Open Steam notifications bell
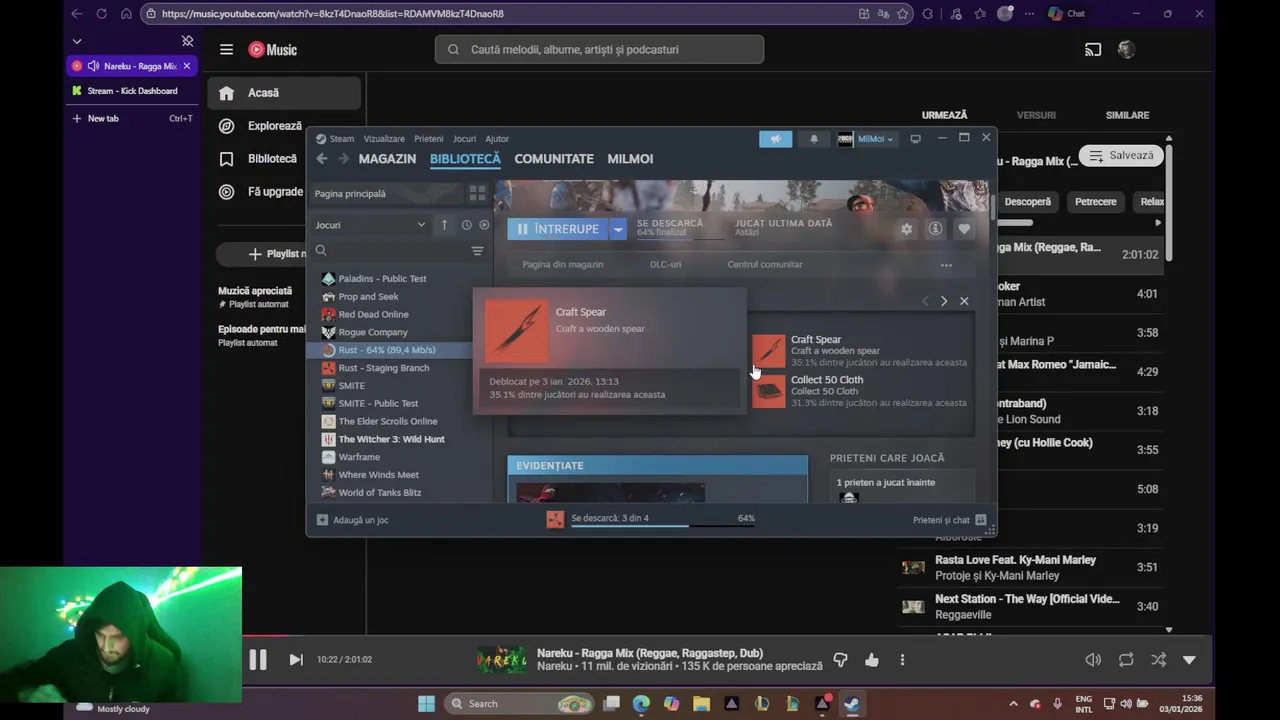The image size is (1280, 720). tap(814, 139)
